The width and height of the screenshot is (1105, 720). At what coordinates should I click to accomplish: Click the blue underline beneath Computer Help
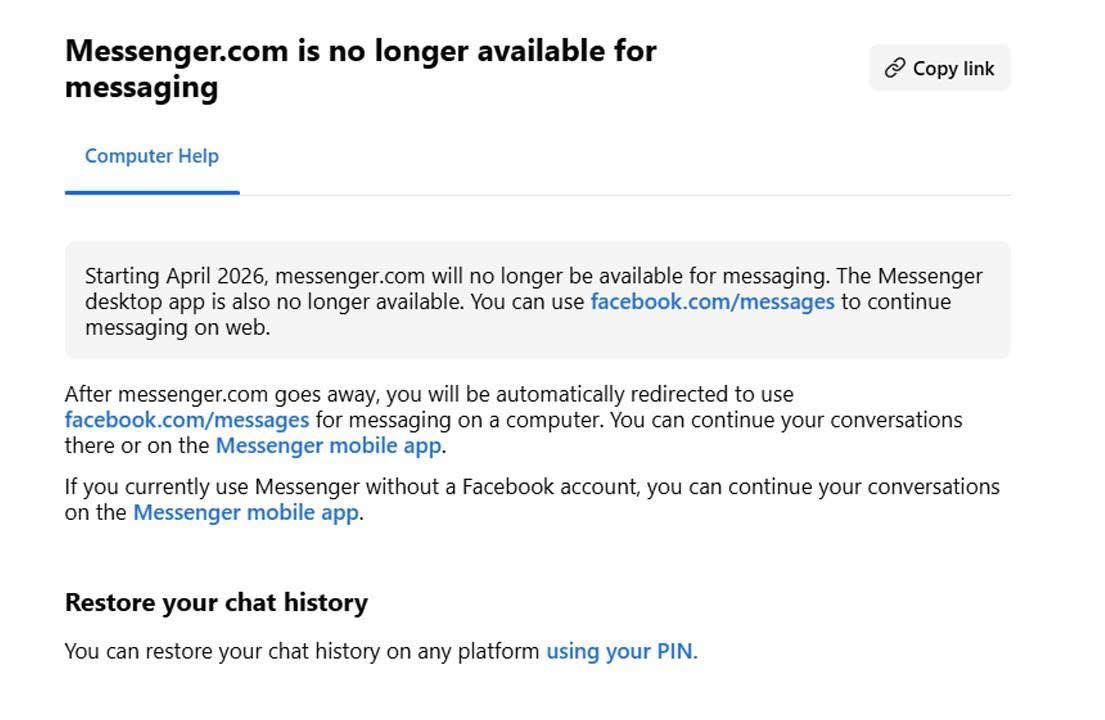point(152,192)
